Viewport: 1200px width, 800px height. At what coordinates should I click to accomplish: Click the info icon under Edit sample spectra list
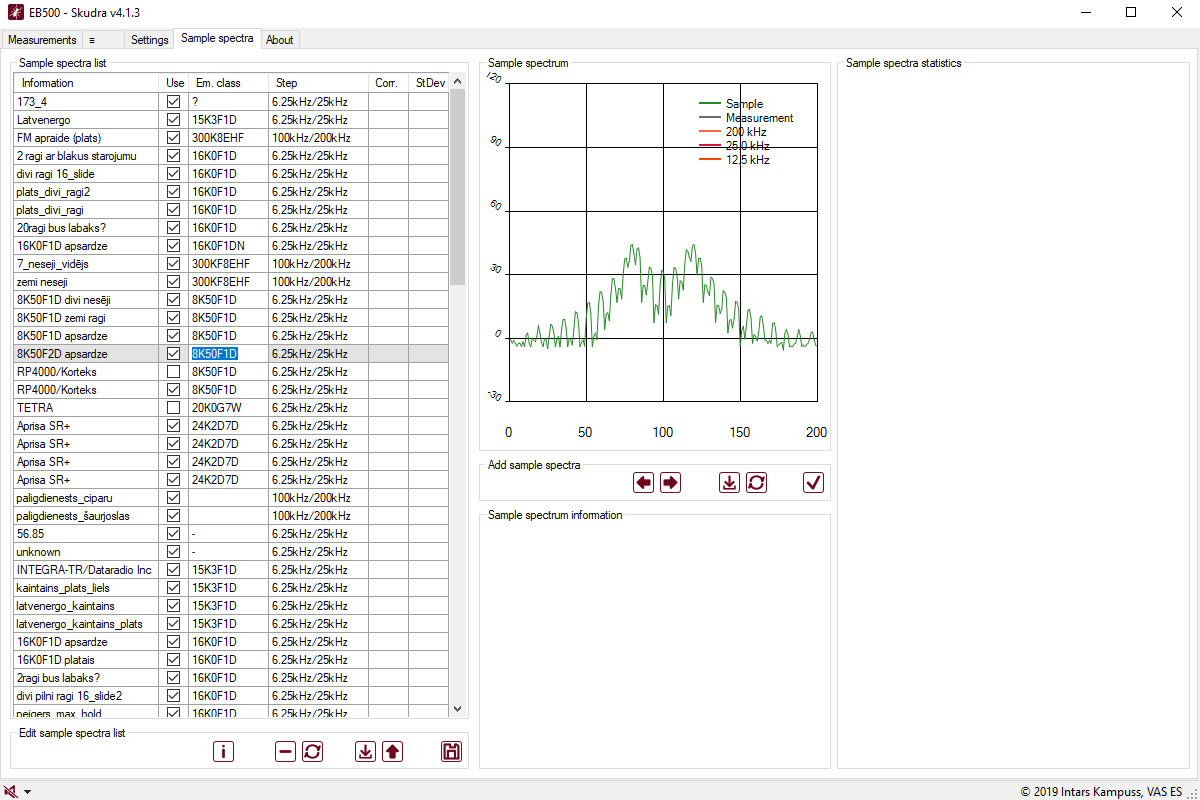223,751
